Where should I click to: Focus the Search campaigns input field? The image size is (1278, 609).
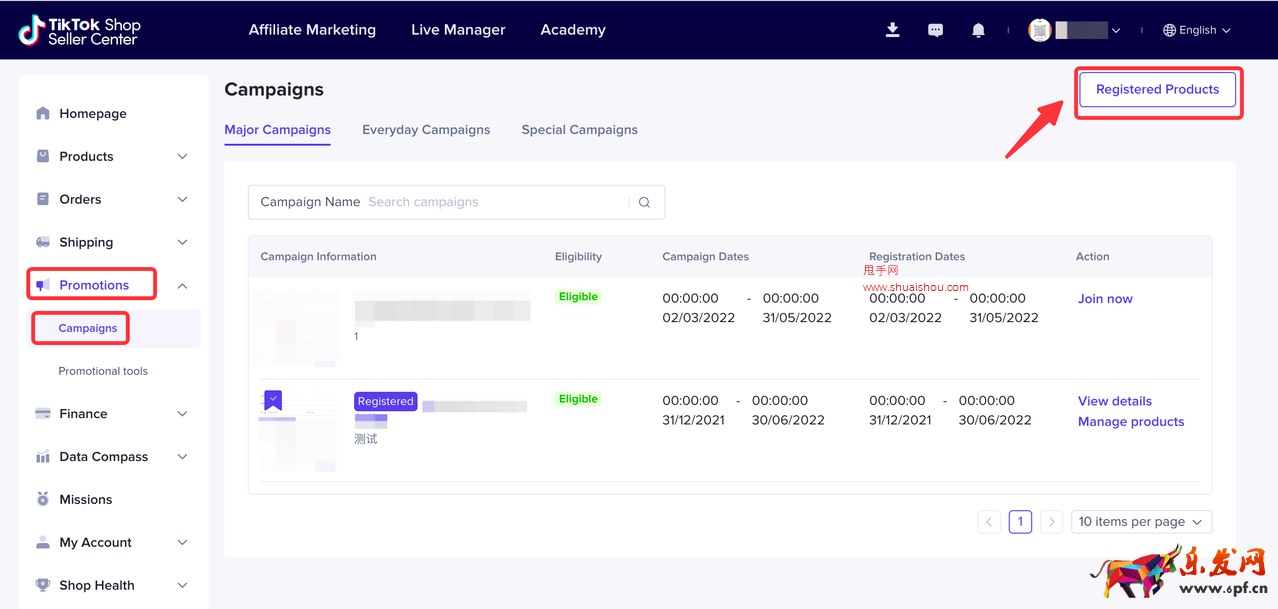pos(495,202)
